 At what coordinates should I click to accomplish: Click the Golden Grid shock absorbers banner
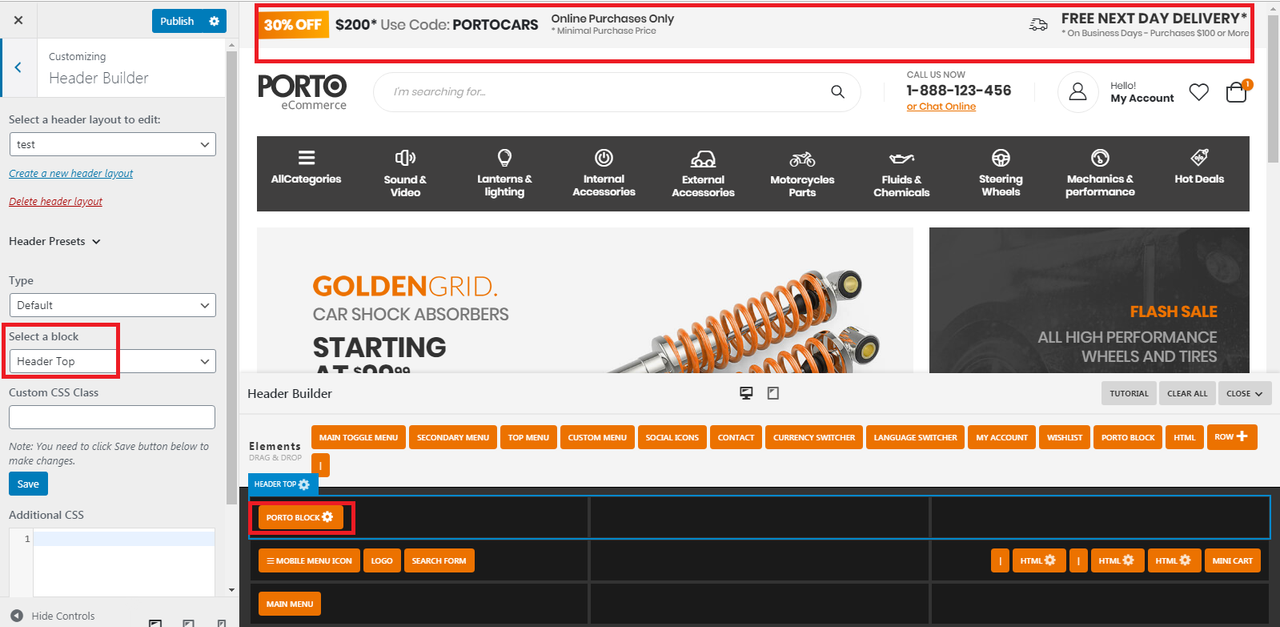[x=585, y=300]
